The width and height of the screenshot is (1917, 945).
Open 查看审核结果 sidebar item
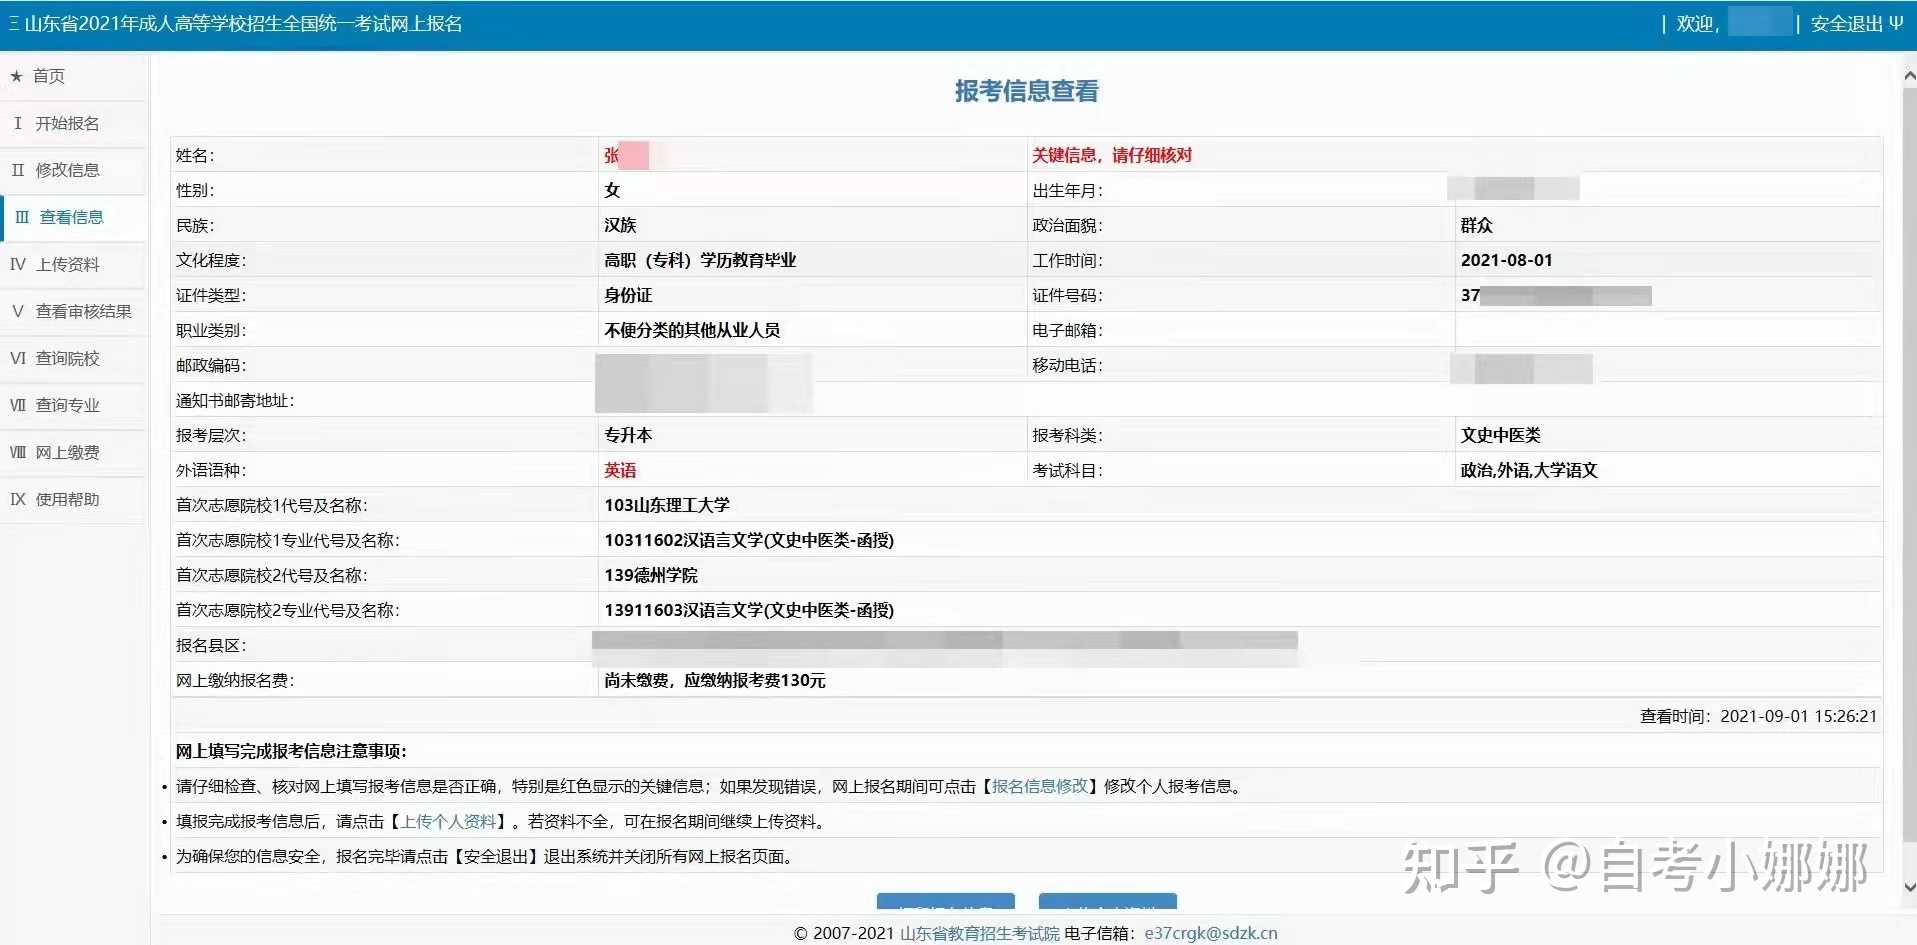(74, 311)
